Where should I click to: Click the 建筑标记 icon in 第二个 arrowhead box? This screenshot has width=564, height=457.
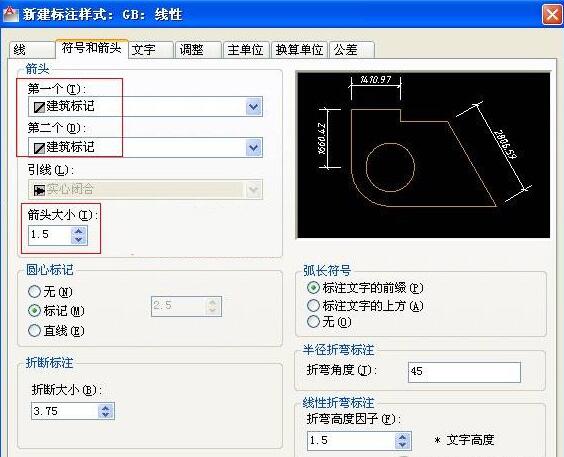coord(39,148)
